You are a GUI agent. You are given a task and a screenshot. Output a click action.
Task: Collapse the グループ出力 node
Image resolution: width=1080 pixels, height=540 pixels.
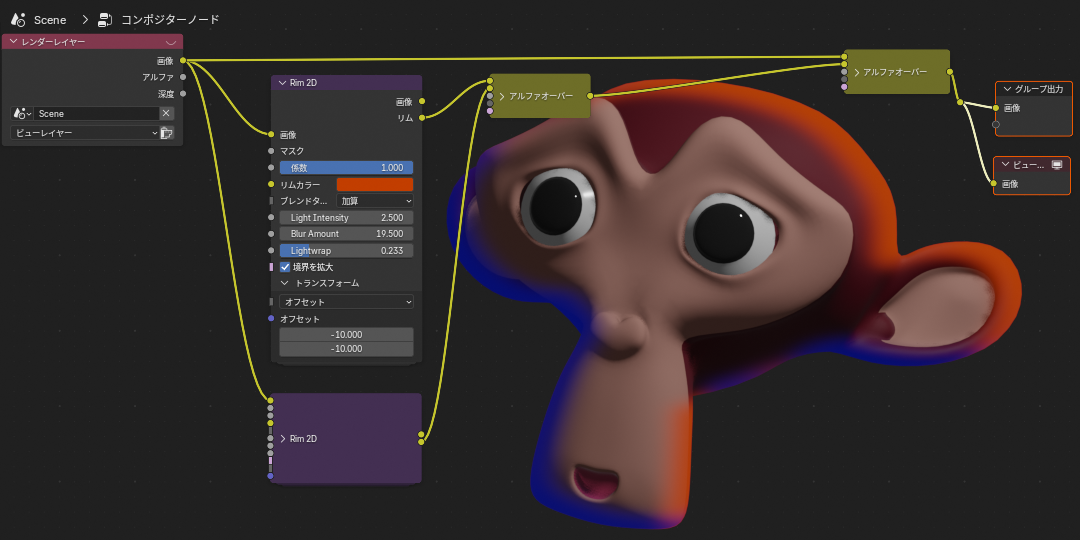tap(1007, 89)
